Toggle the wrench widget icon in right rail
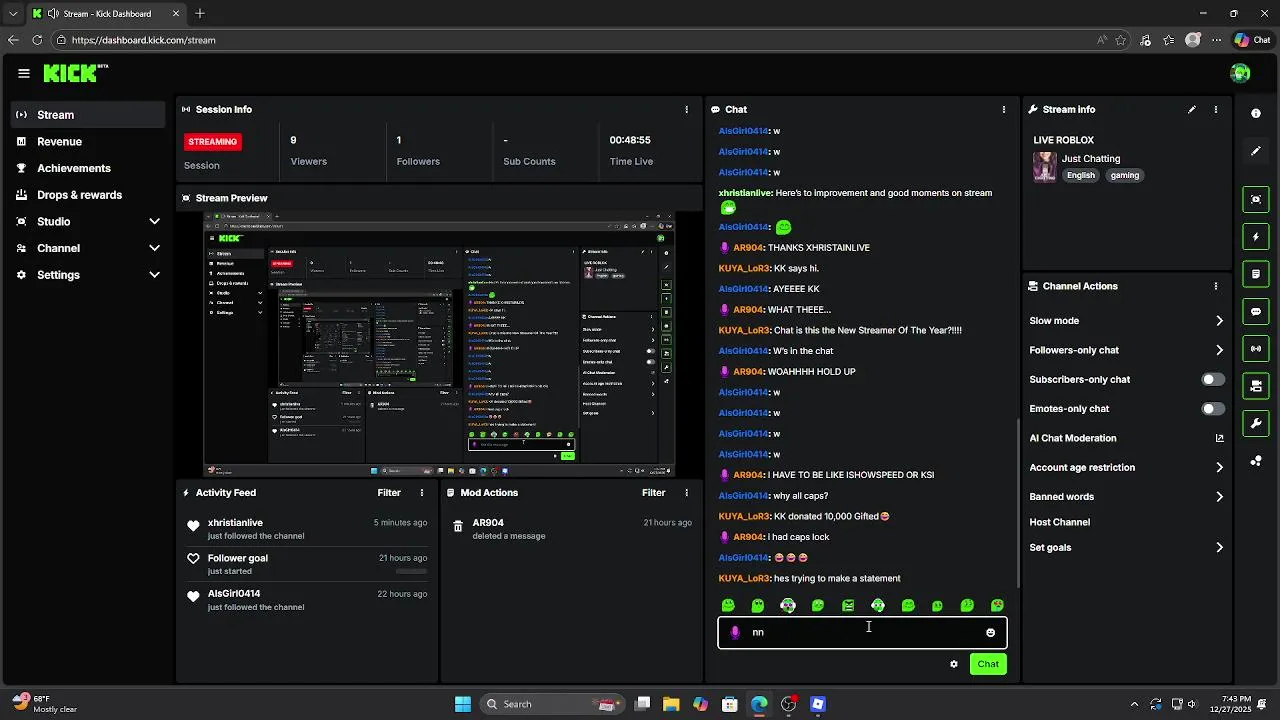1280x720 pixels. click(1256, 424)
